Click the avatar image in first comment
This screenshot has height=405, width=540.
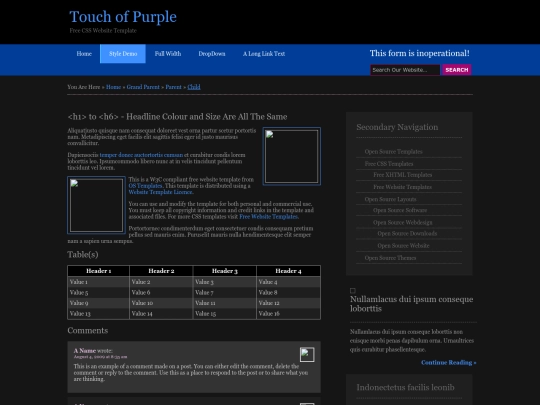(307, 355)
